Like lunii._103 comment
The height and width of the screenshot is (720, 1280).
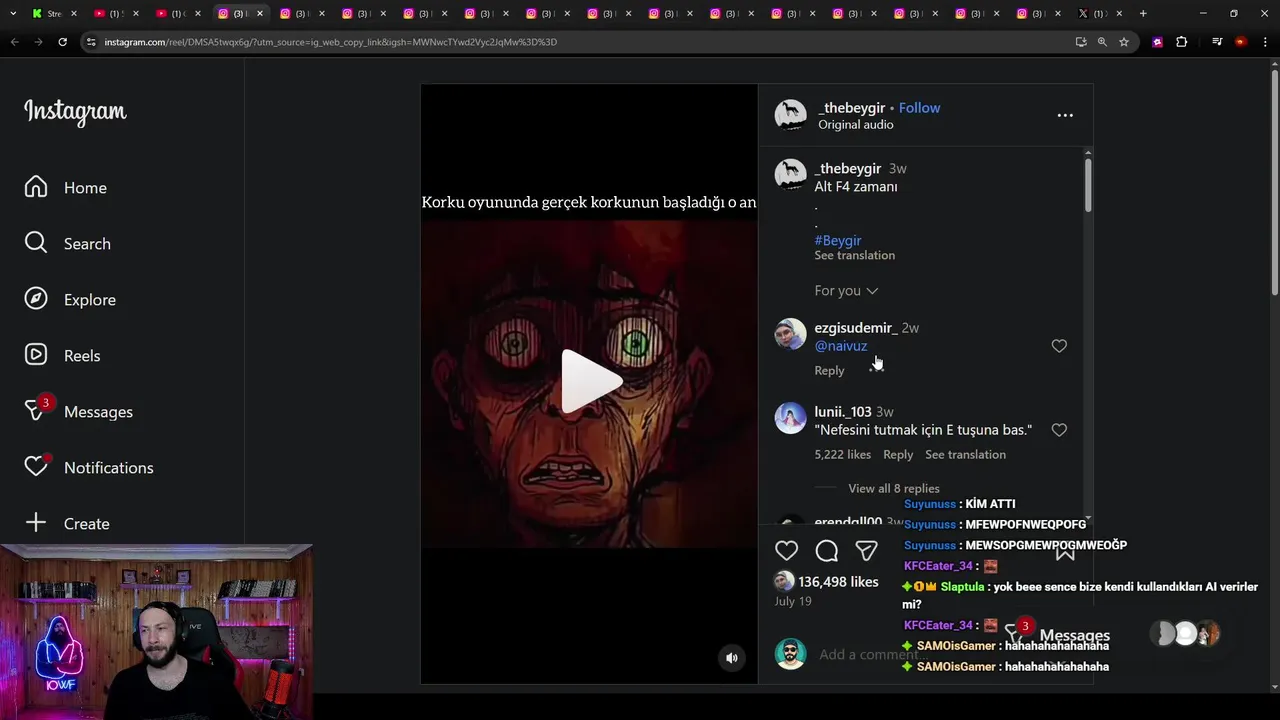tap(1059, 430)
